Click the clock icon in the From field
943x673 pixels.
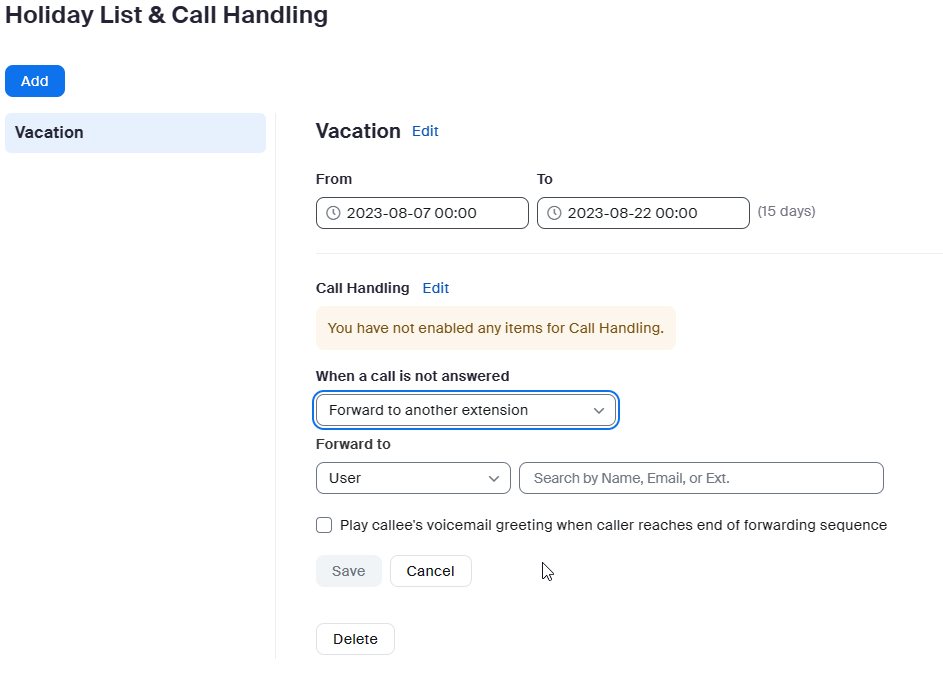pyautogui.click(x=333, y=213)
